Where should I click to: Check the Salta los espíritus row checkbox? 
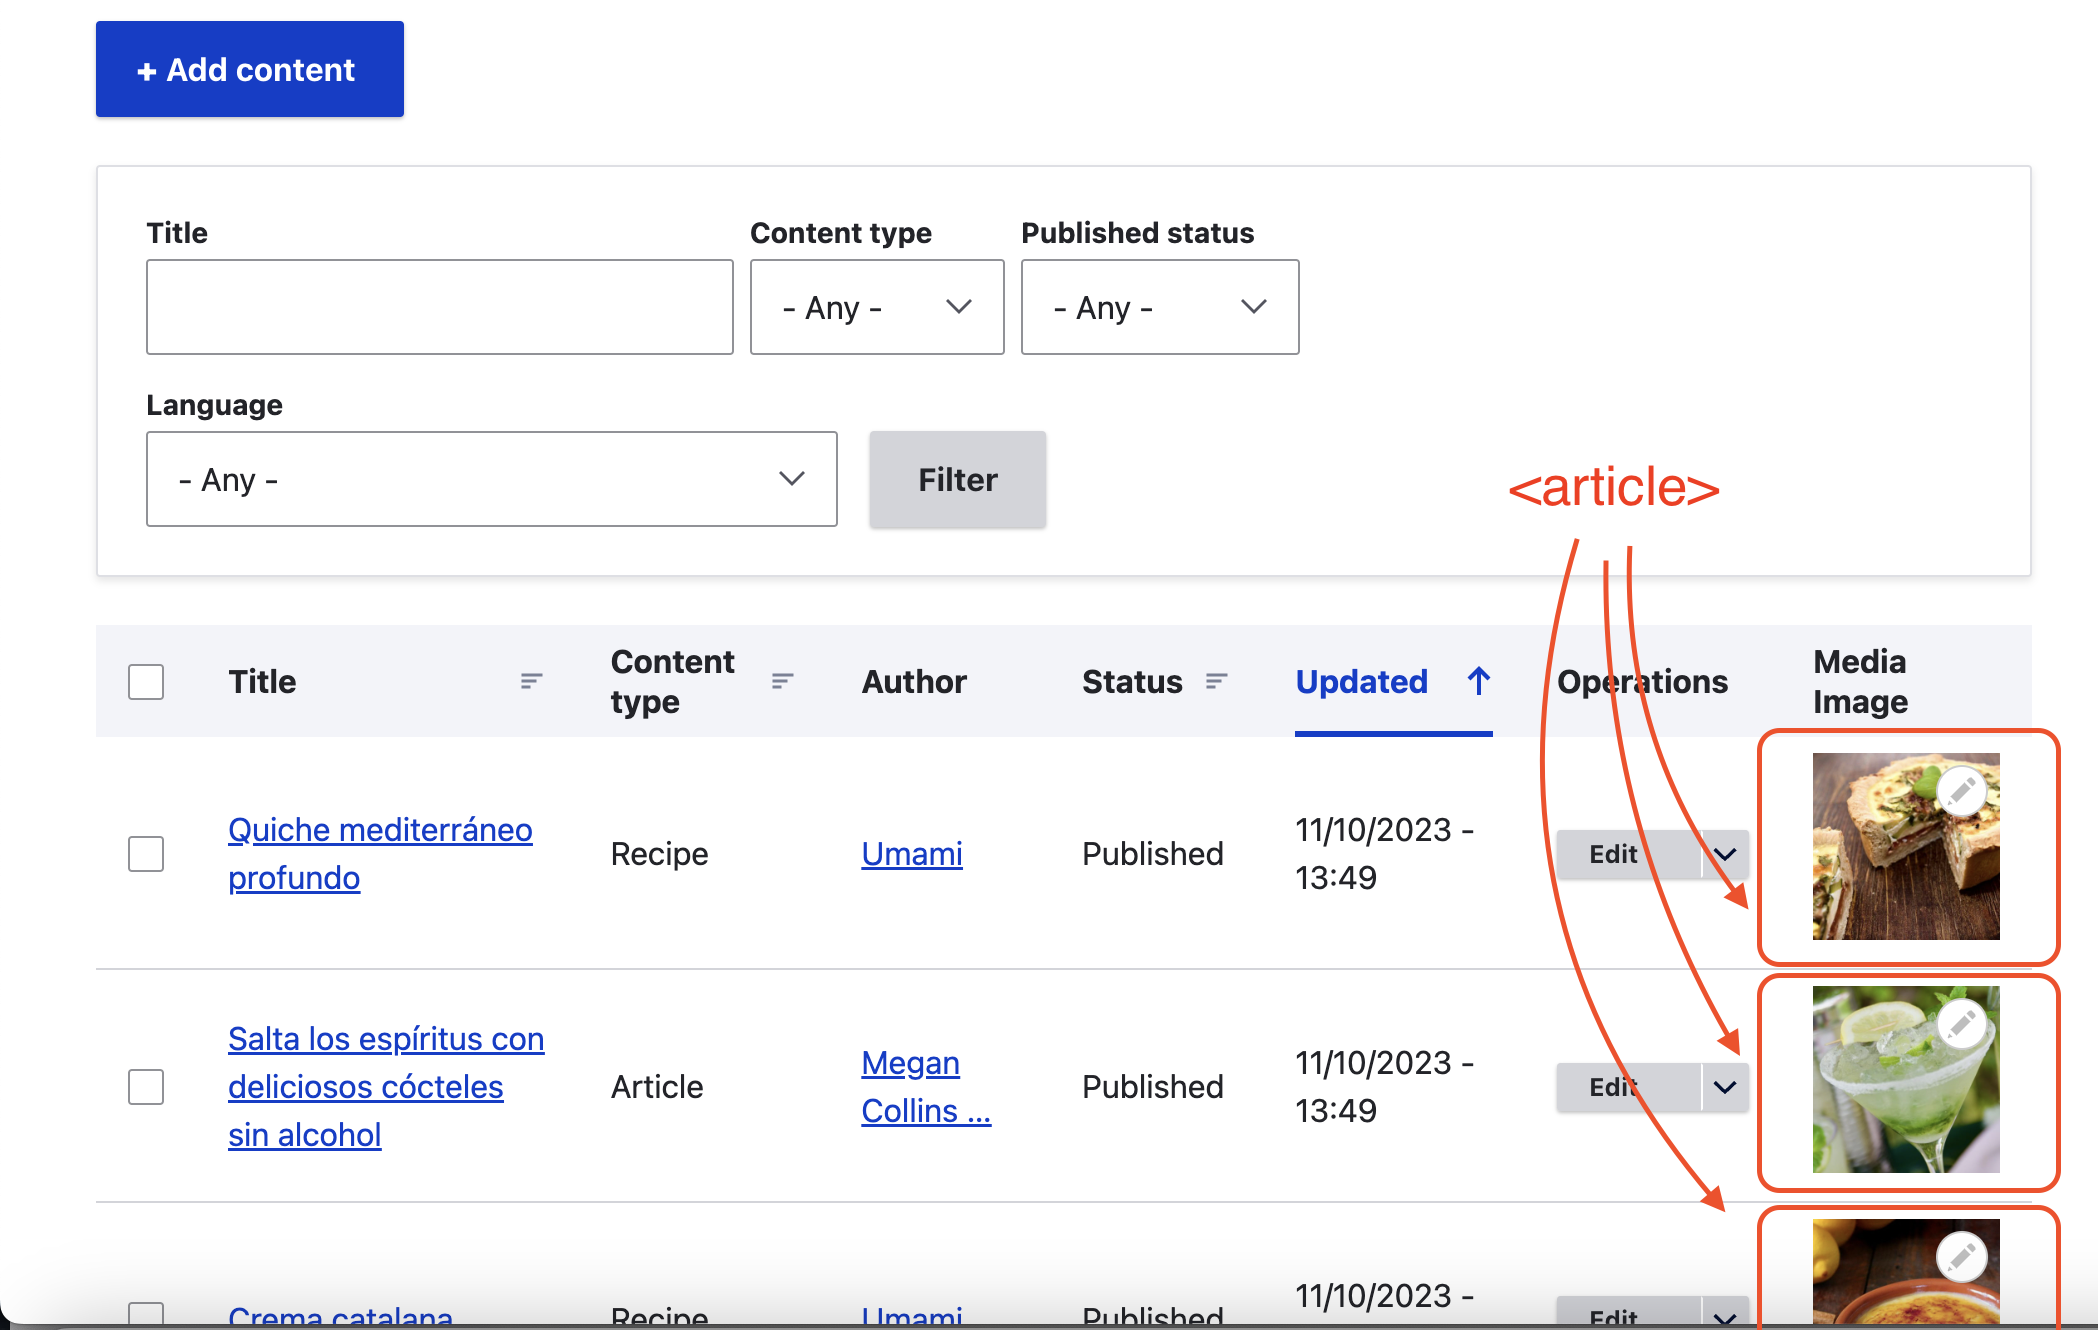tap(146, 1087)
